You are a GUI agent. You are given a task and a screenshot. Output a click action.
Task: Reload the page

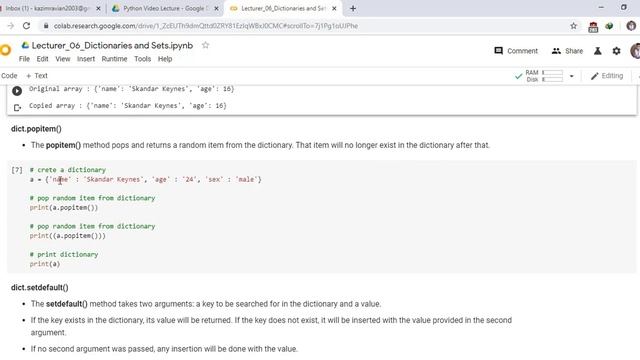pos(27,26)
